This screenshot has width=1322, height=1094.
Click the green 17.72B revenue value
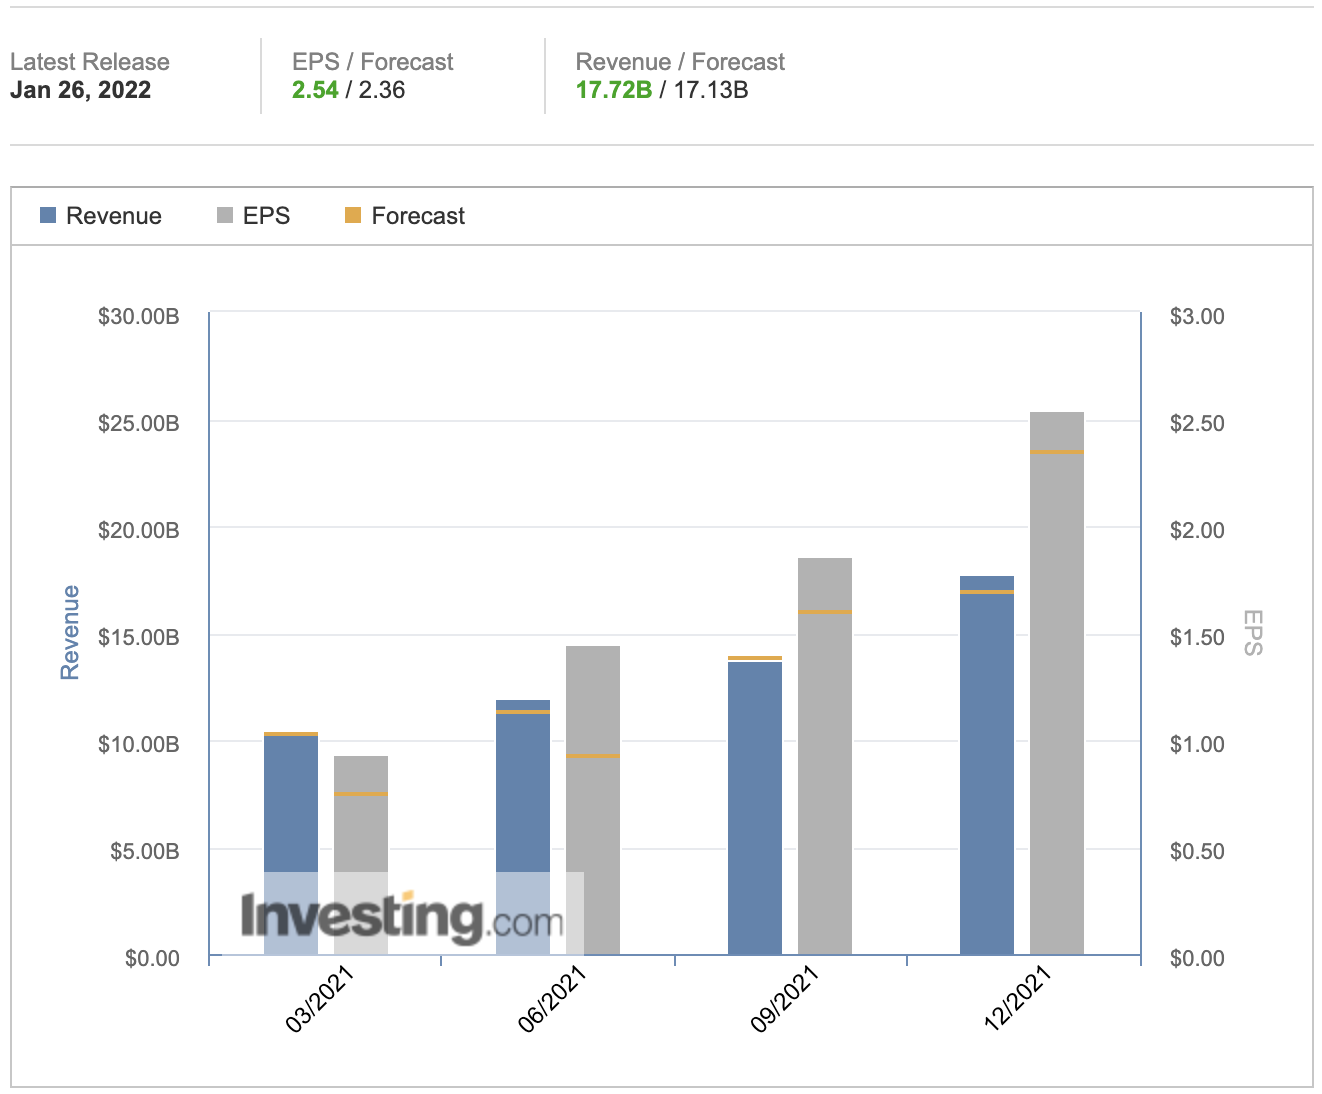tap(613, 90)
